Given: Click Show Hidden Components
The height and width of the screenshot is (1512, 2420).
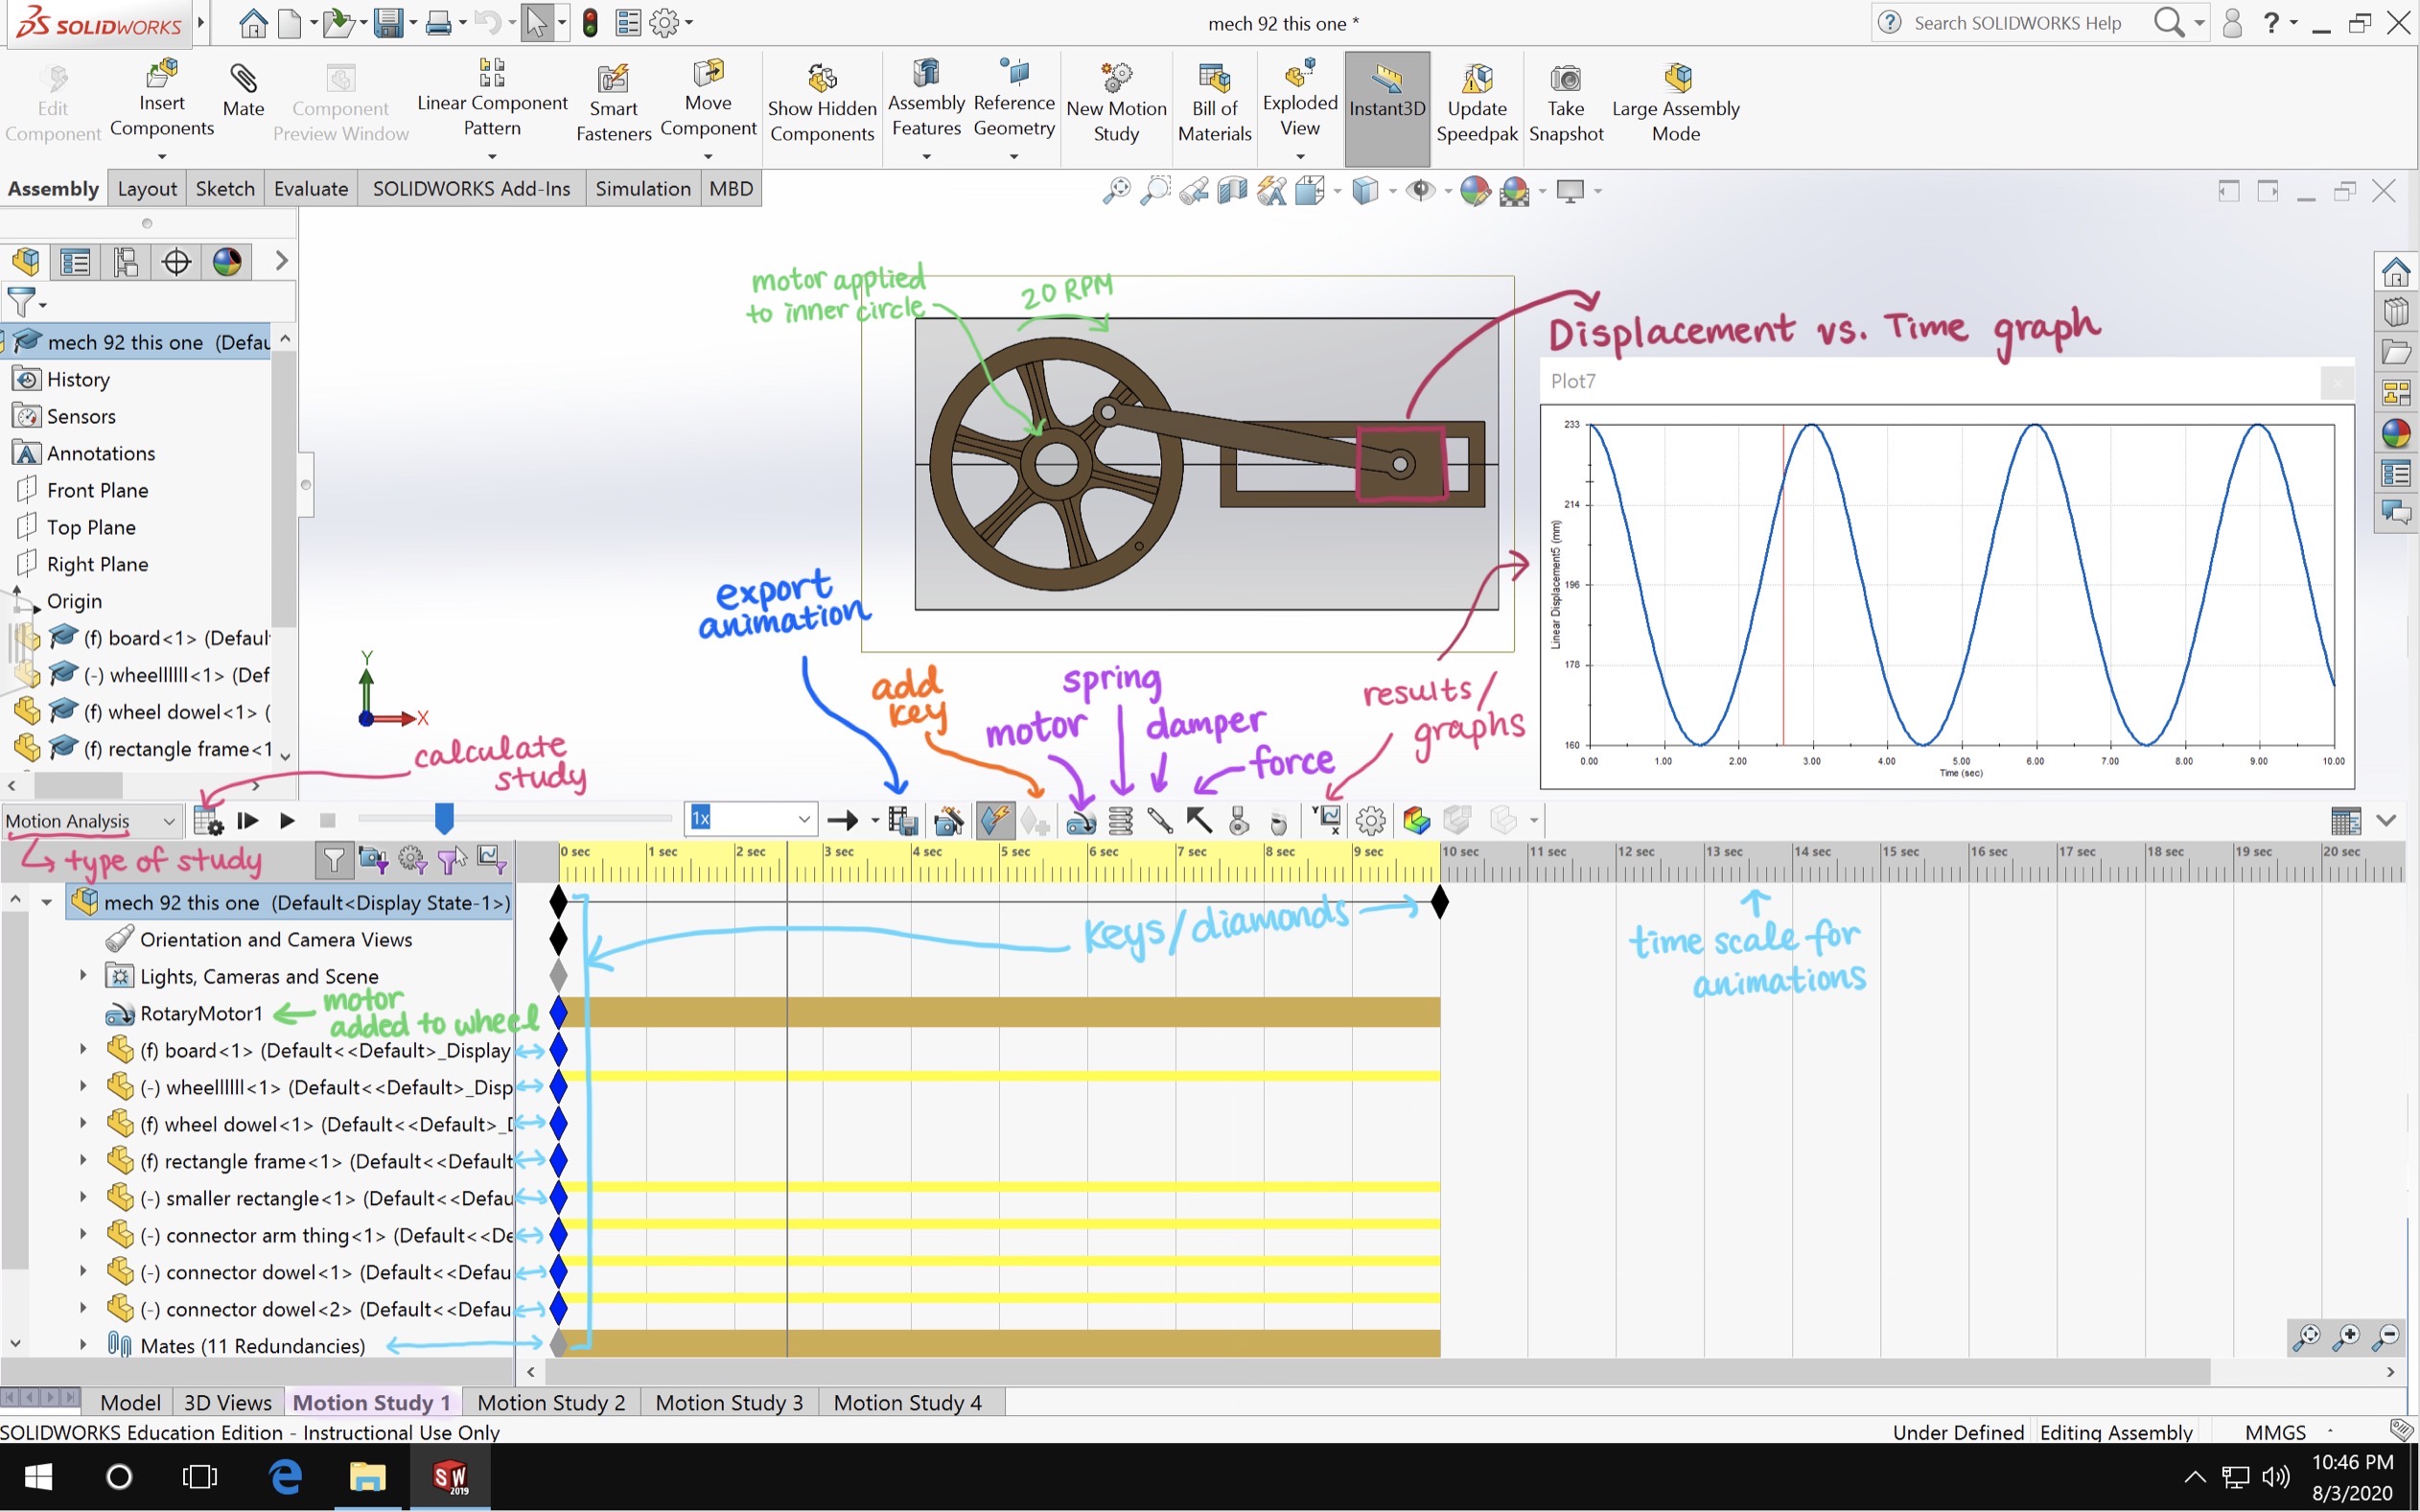Looking at the screenshot, I should click(822, 104).
